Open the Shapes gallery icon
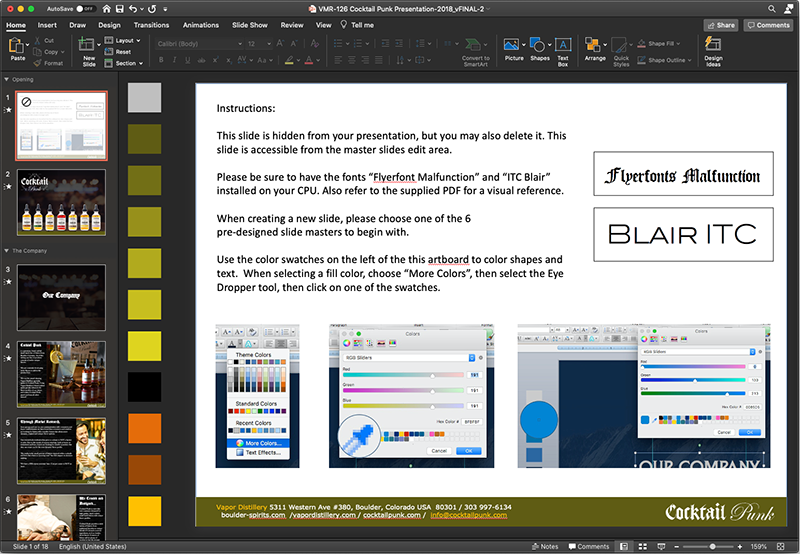The height and width of the screenshot is (554, 800). 537,45
